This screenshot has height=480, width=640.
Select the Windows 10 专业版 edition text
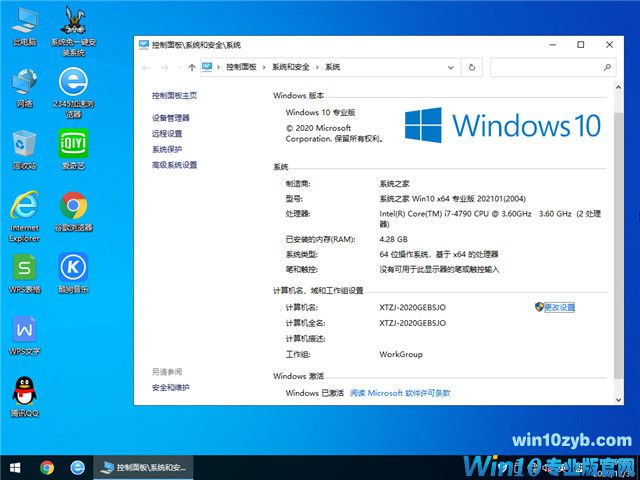pyautogui.click(x=320, y=112)
